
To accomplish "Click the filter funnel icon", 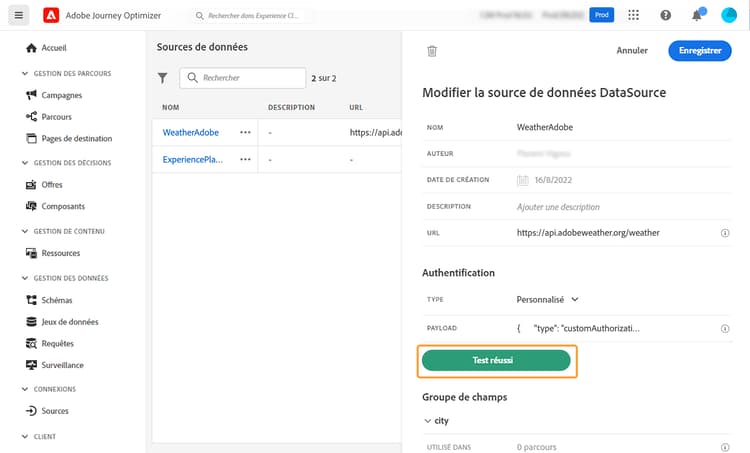I will coord(163,78).
